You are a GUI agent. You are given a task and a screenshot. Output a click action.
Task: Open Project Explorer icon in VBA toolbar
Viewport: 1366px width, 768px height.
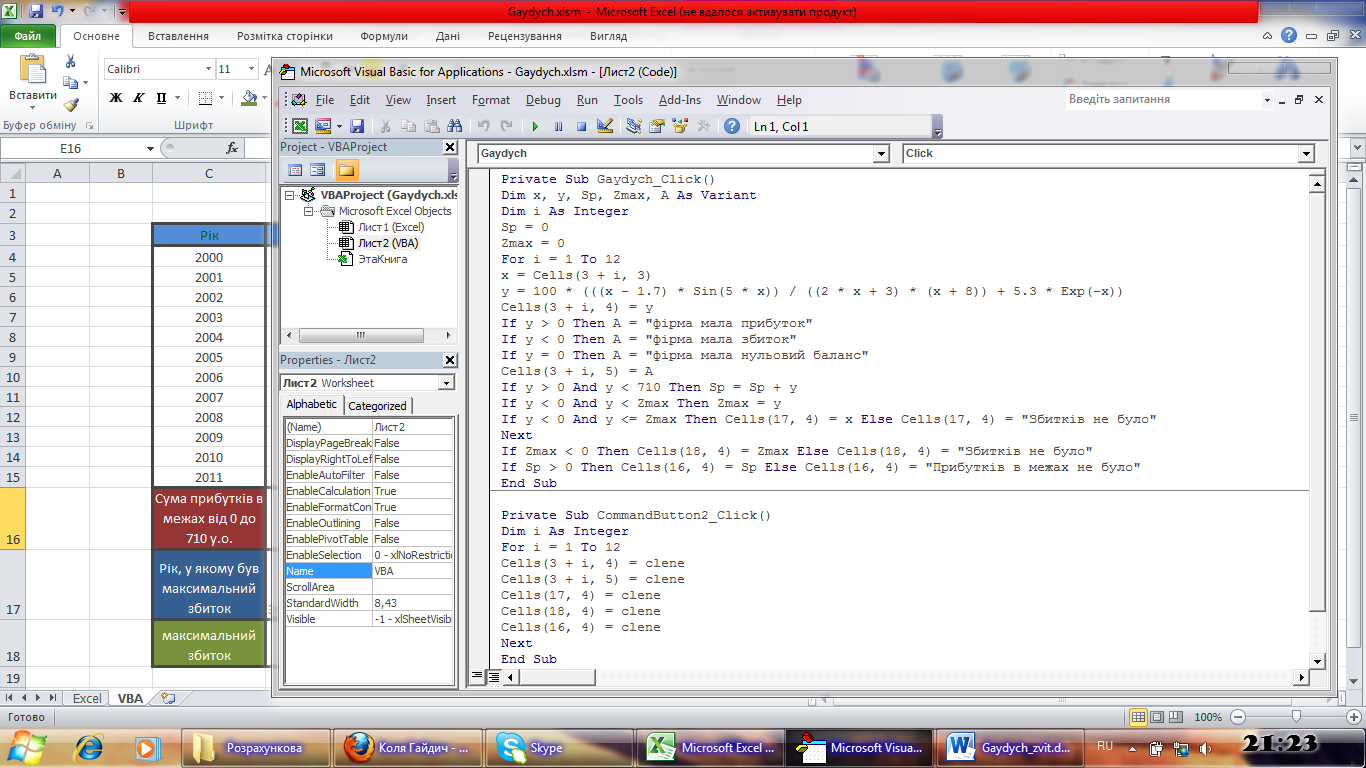tap(633, 126)
